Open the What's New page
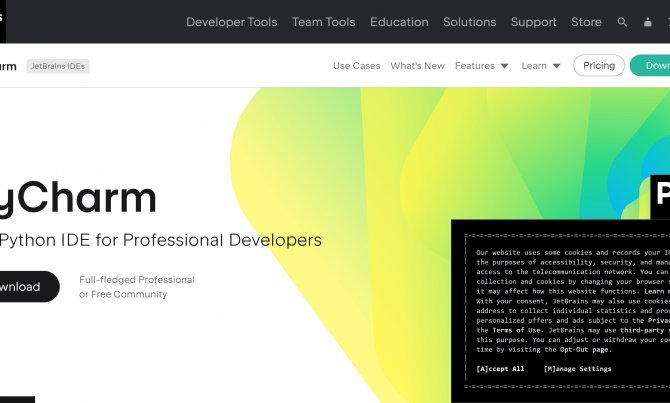 coord(417,66)
